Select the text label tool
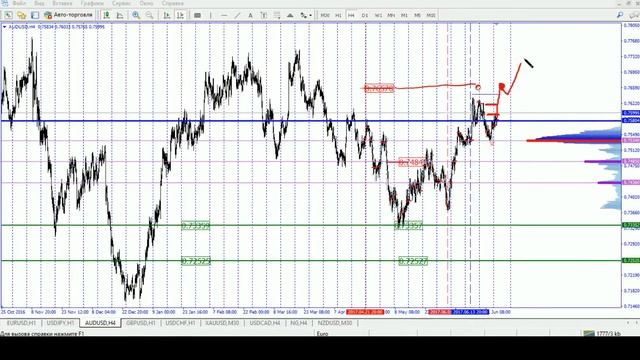The width and height of the screenshot is (640, 360). 264,15
